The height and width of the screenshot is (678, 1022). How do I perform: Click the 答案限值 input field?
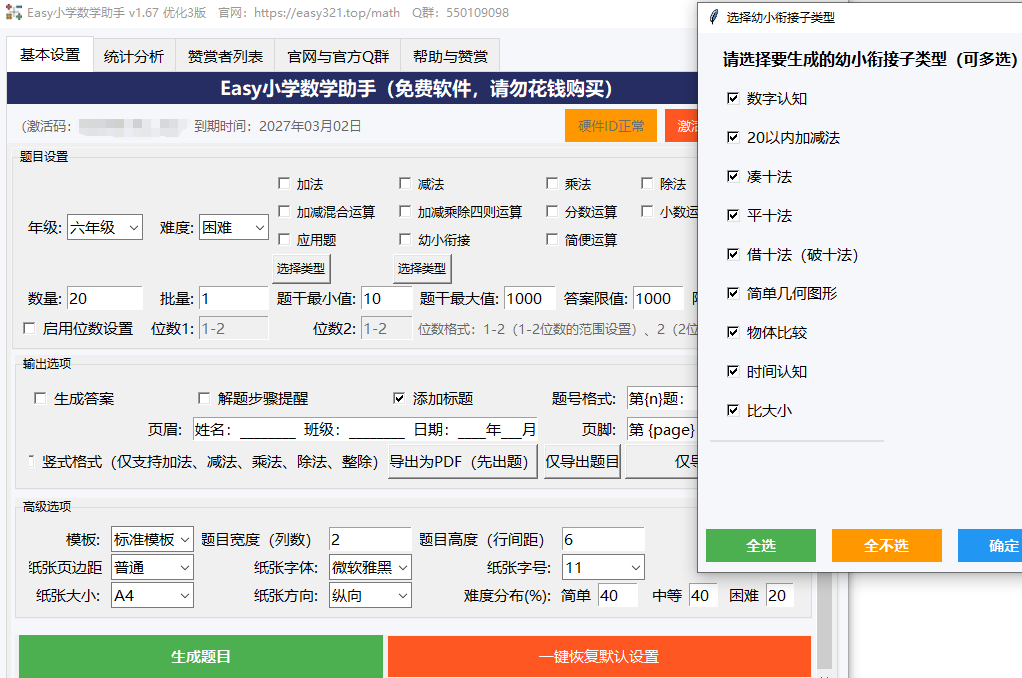click(658, 299)
